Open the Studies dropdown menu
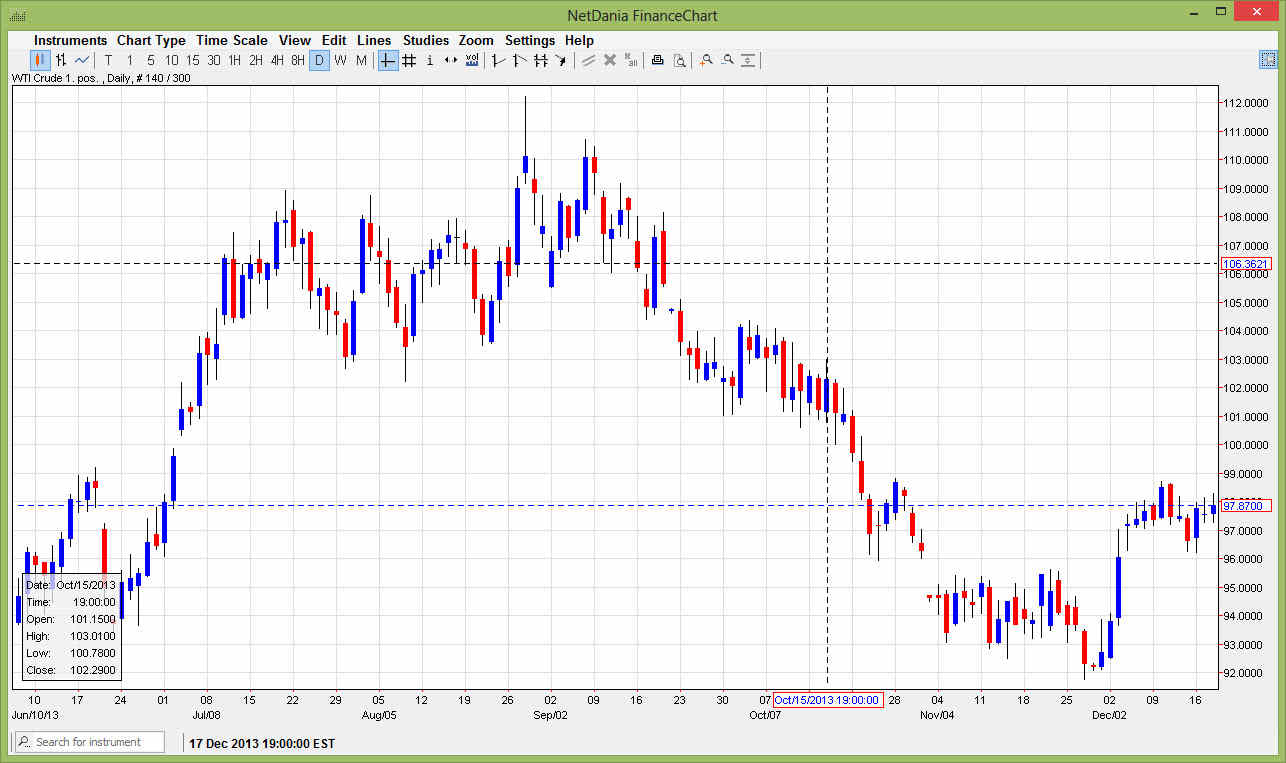Viewport: 1286px width, 763px height. (426, 40)
